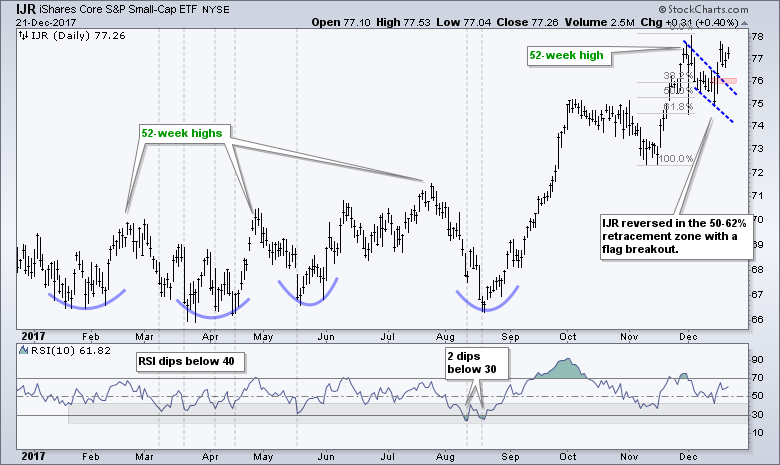
Task: Click the RSI axis label 30
Action: [758, 415]
